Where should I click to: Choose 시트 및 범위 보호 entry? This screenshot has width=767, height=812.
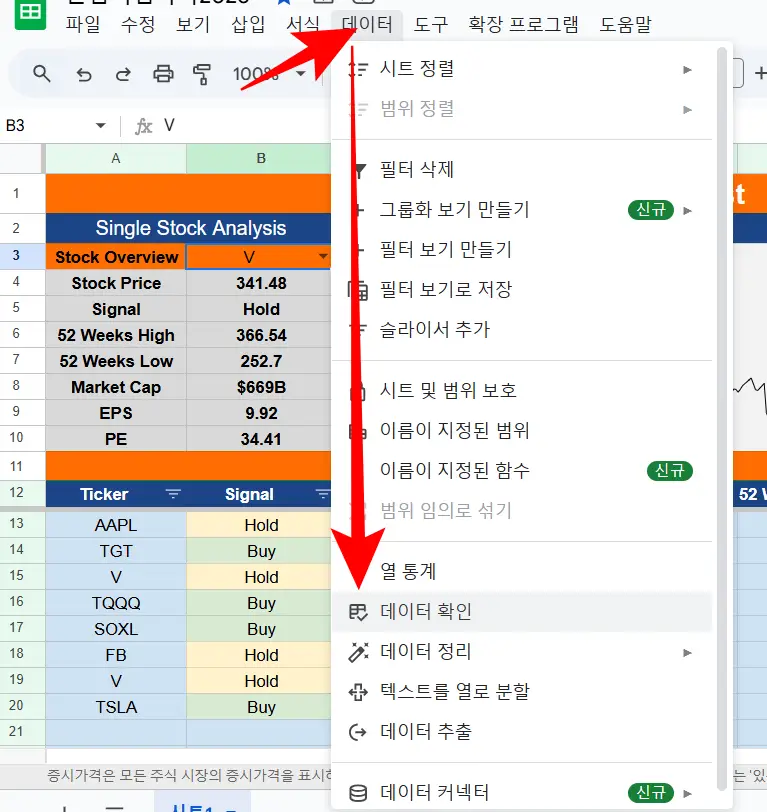point(522,390)
